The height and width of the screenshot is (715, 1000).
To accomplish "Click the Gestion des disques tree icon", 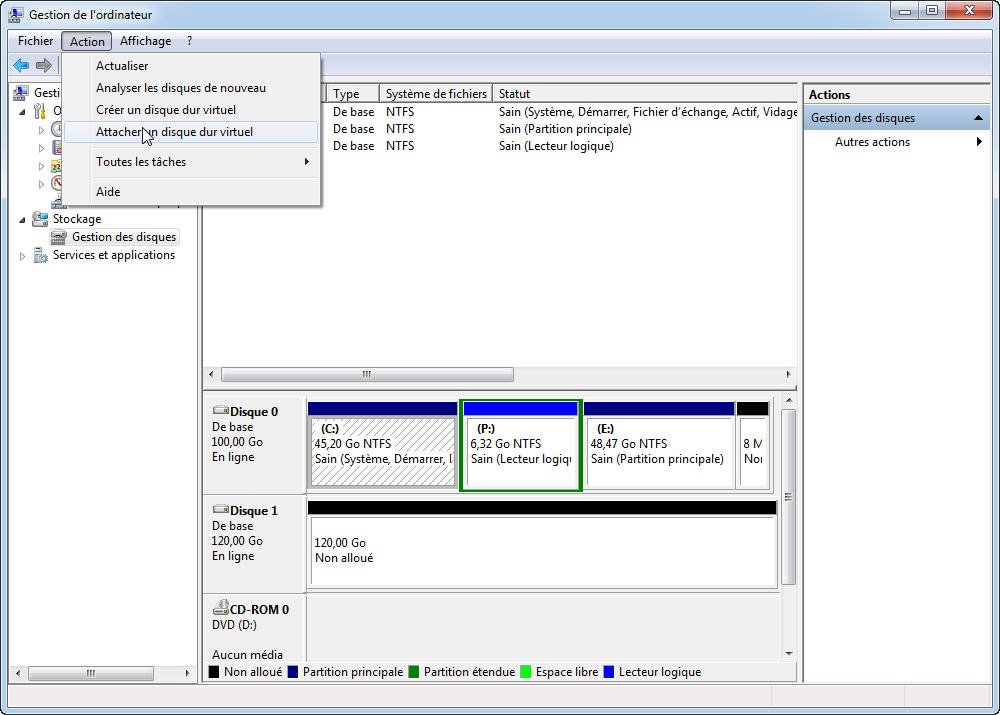I will point(59,237).
